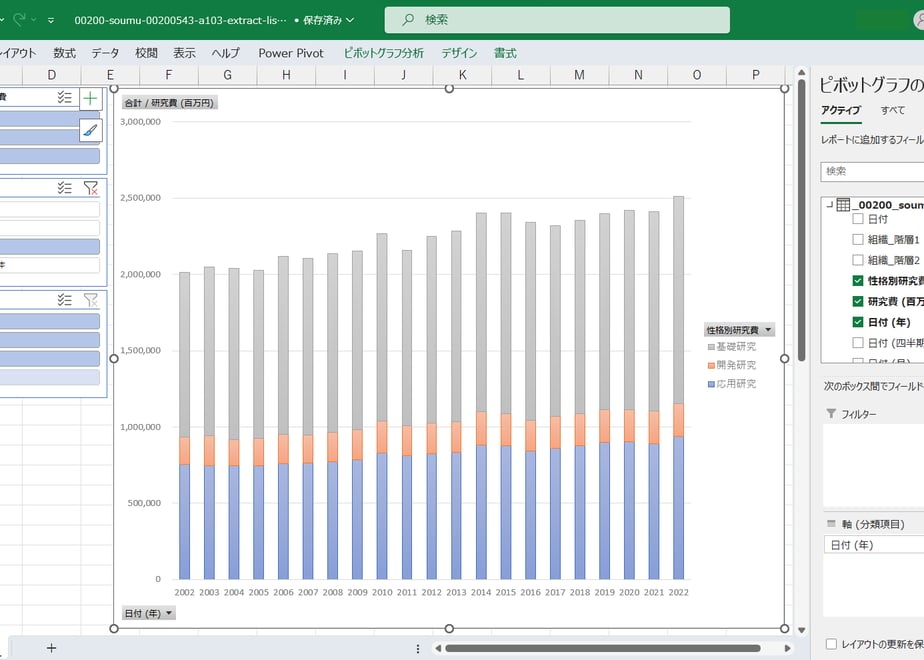Click the horizontal scrollbar right arrow

787,648
